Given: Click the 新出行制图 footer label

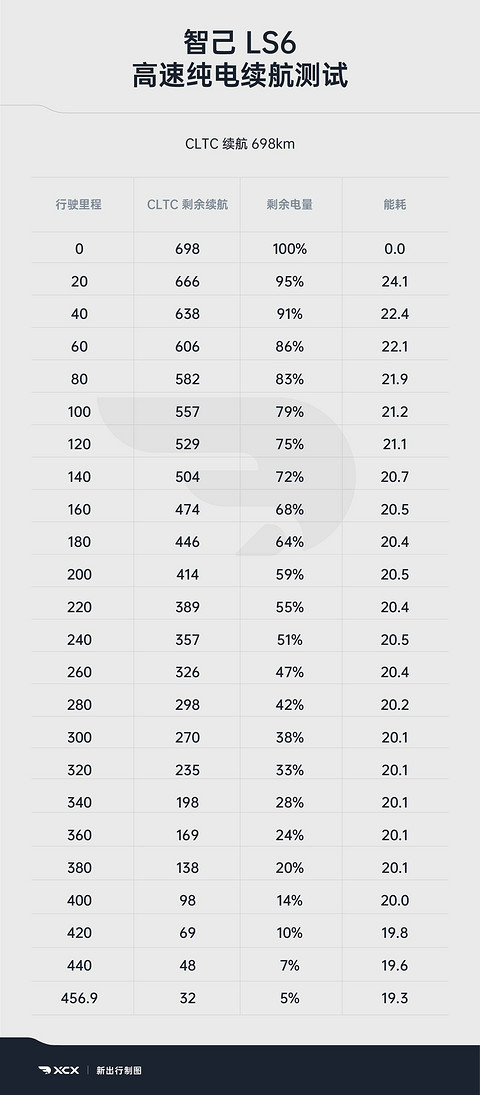Looking at the screenshot, I should [119, 1070].
